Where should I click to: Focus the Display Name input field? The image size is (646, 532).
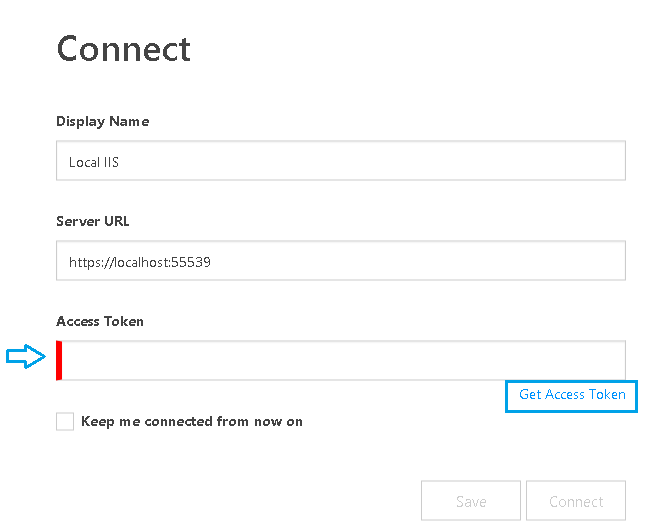(x=341, y=161)
